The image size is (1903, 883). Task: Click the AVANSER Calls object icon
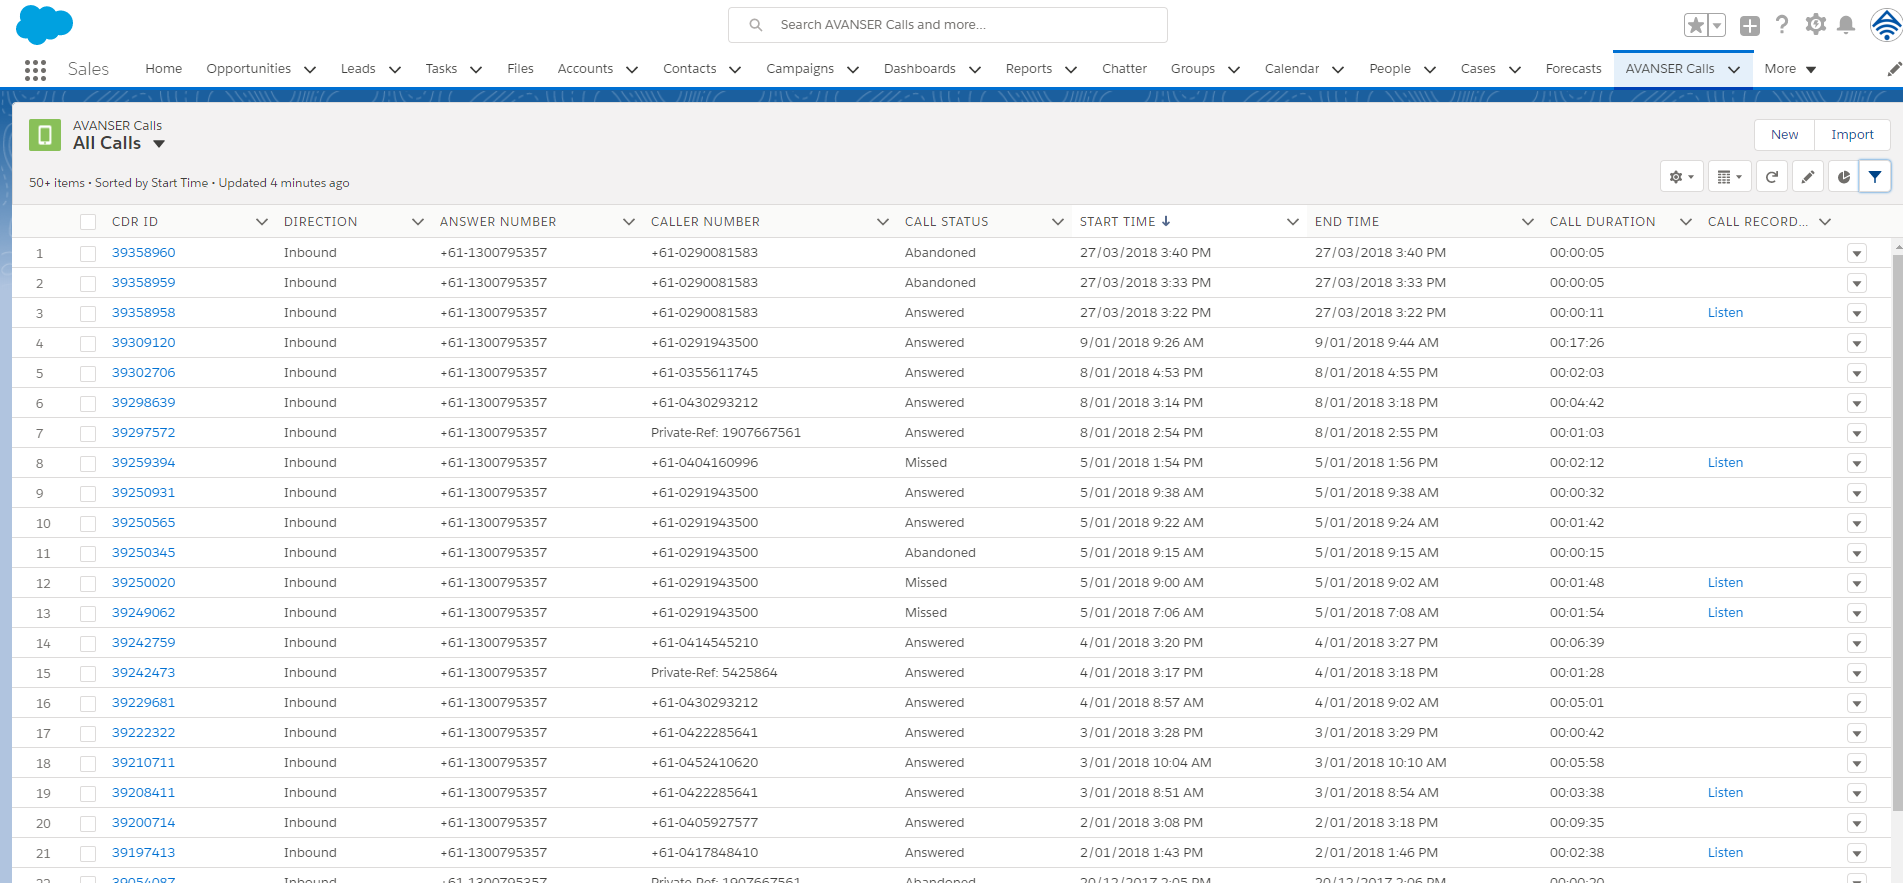[x=45, y=135]
